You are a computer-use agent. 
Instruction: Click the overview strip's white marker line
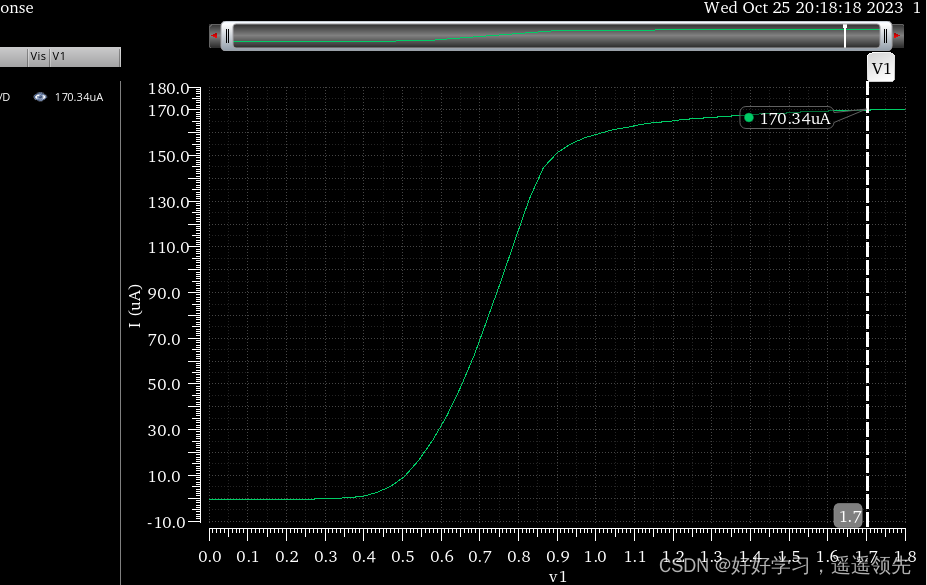[x=845, y=36]
